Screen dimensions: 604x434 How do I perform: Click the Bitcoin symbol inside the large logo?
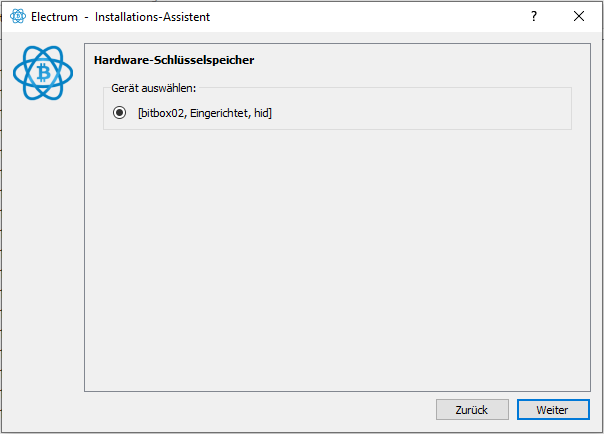[x=44, y=72]
